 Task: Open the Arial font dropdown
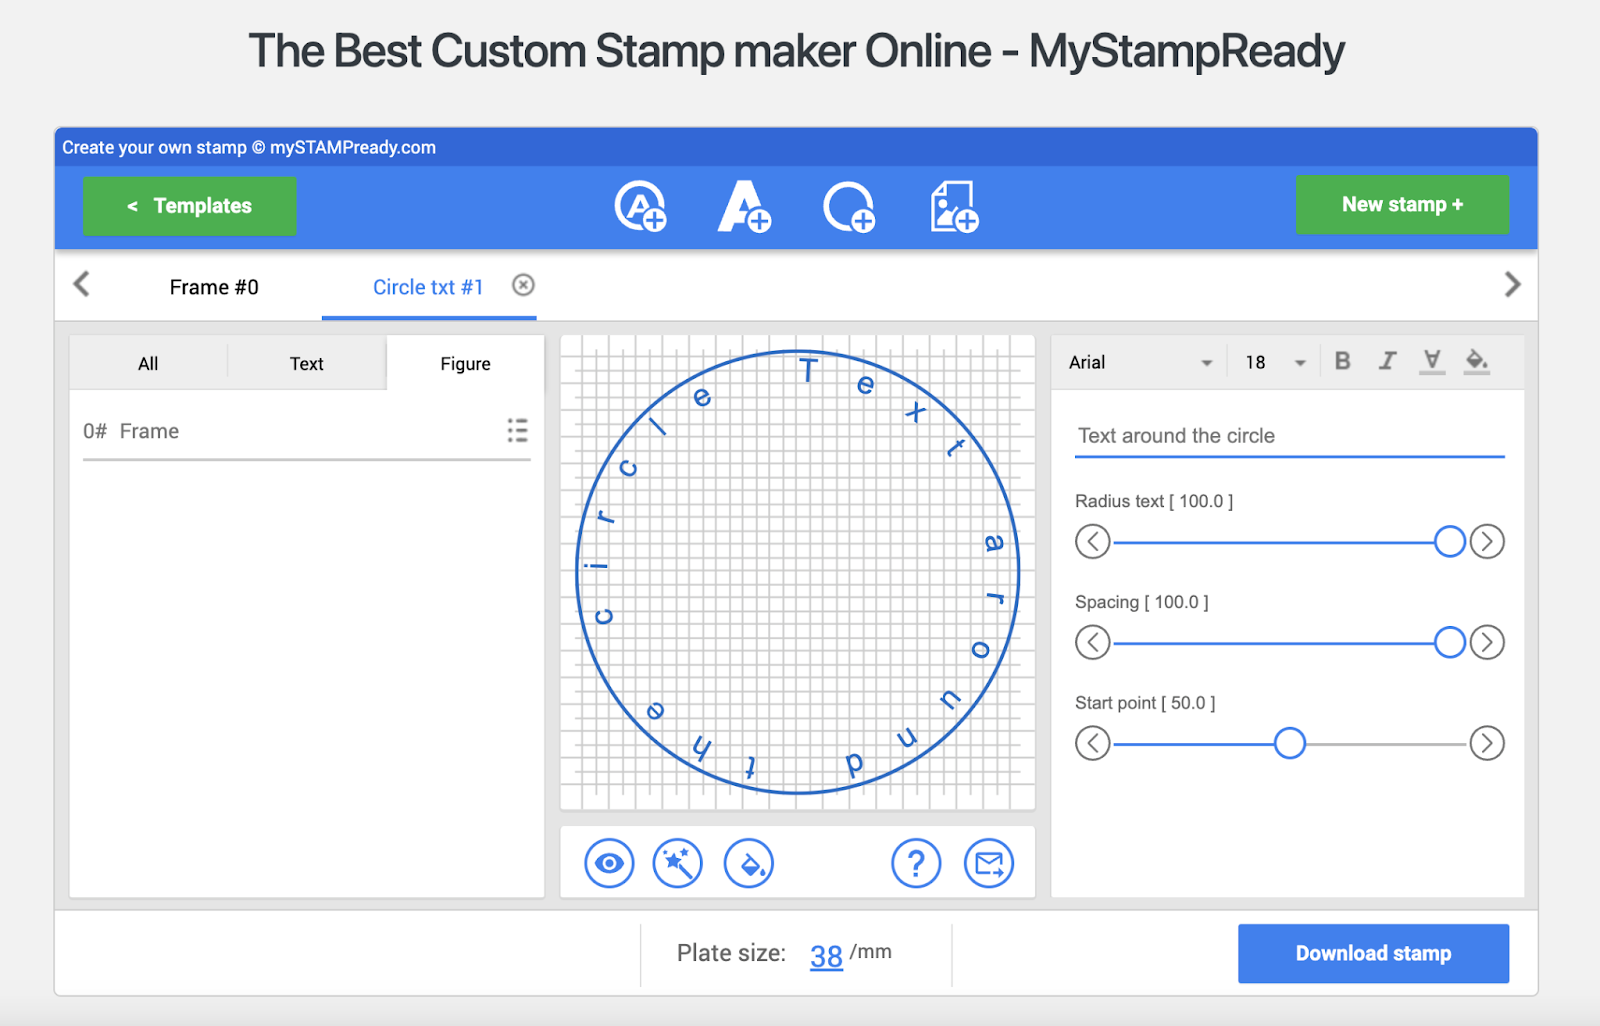(x=1140, y=362)
